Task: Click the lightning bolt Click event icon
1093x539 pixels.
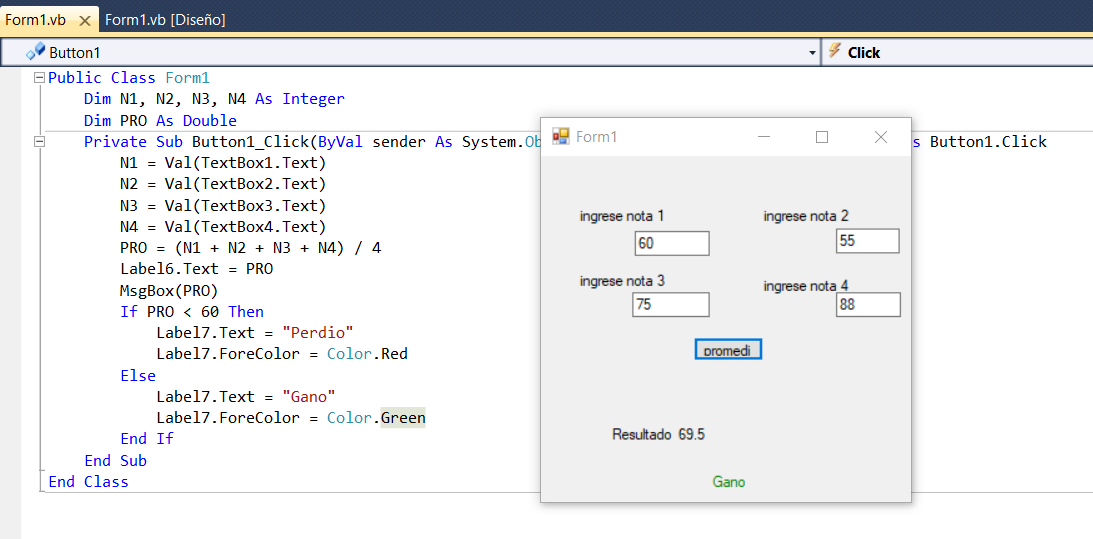Action: tap(834, 52)
